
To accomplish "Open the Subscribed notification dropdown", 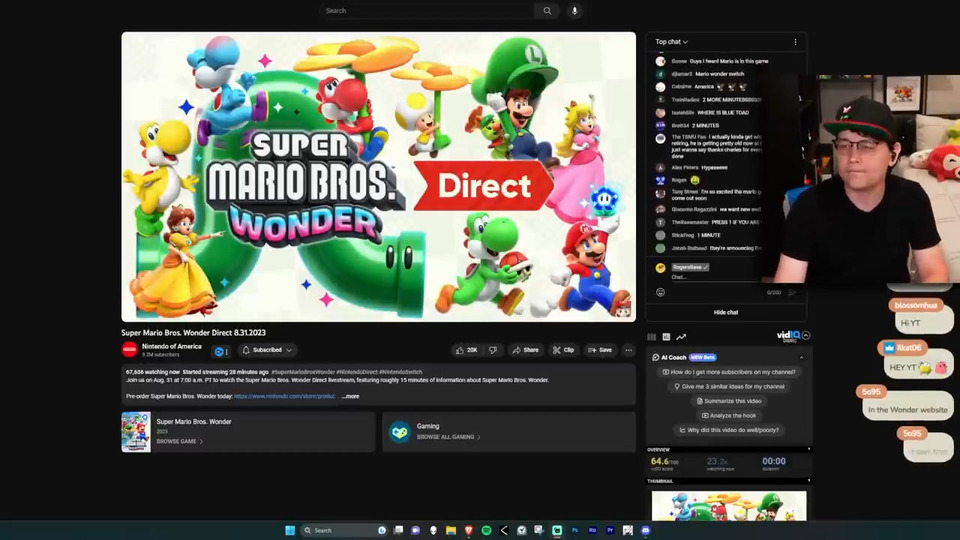I will pos(267,350).
